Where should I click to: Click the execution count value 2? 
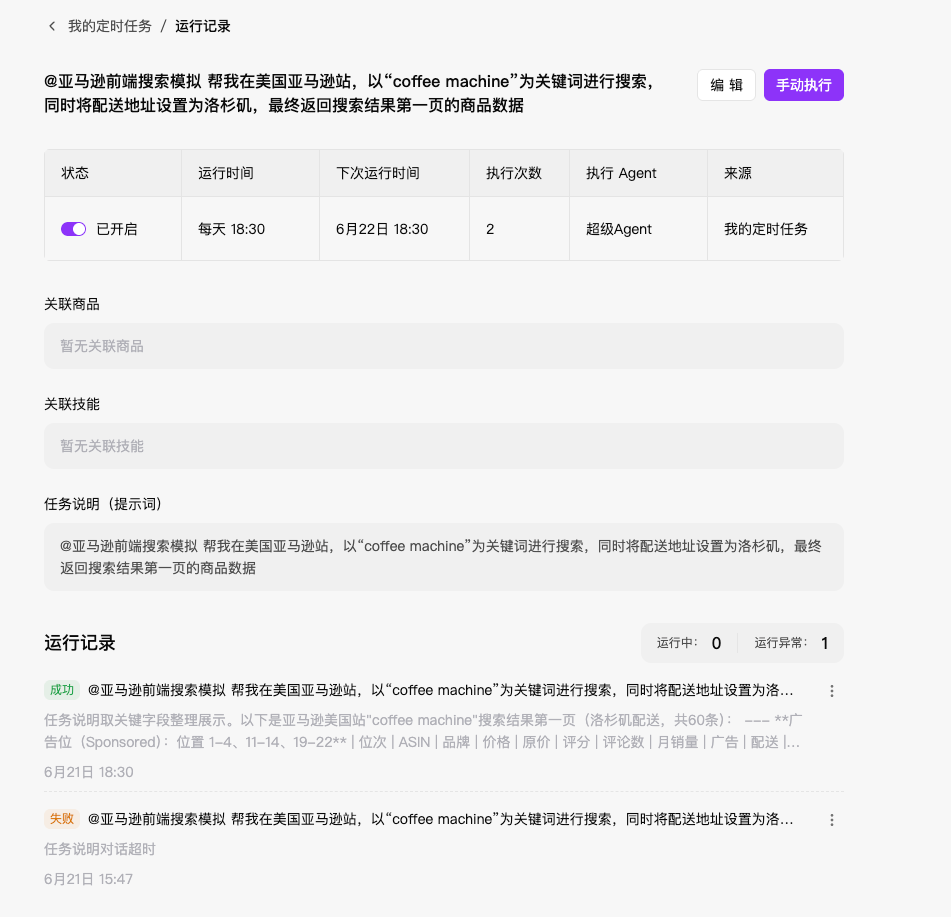[490, 229]
